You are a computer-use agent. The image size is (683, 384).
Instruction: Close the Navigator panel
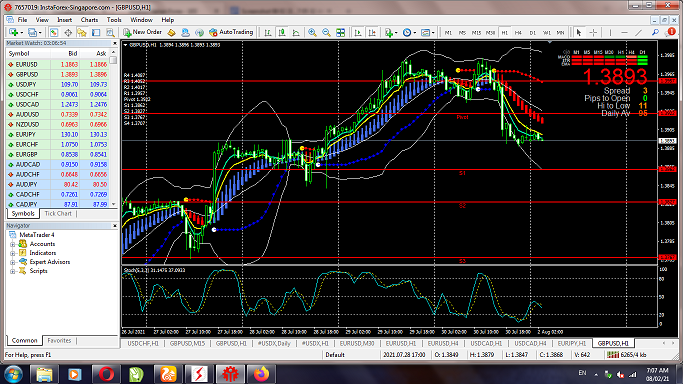pos(115,226)
